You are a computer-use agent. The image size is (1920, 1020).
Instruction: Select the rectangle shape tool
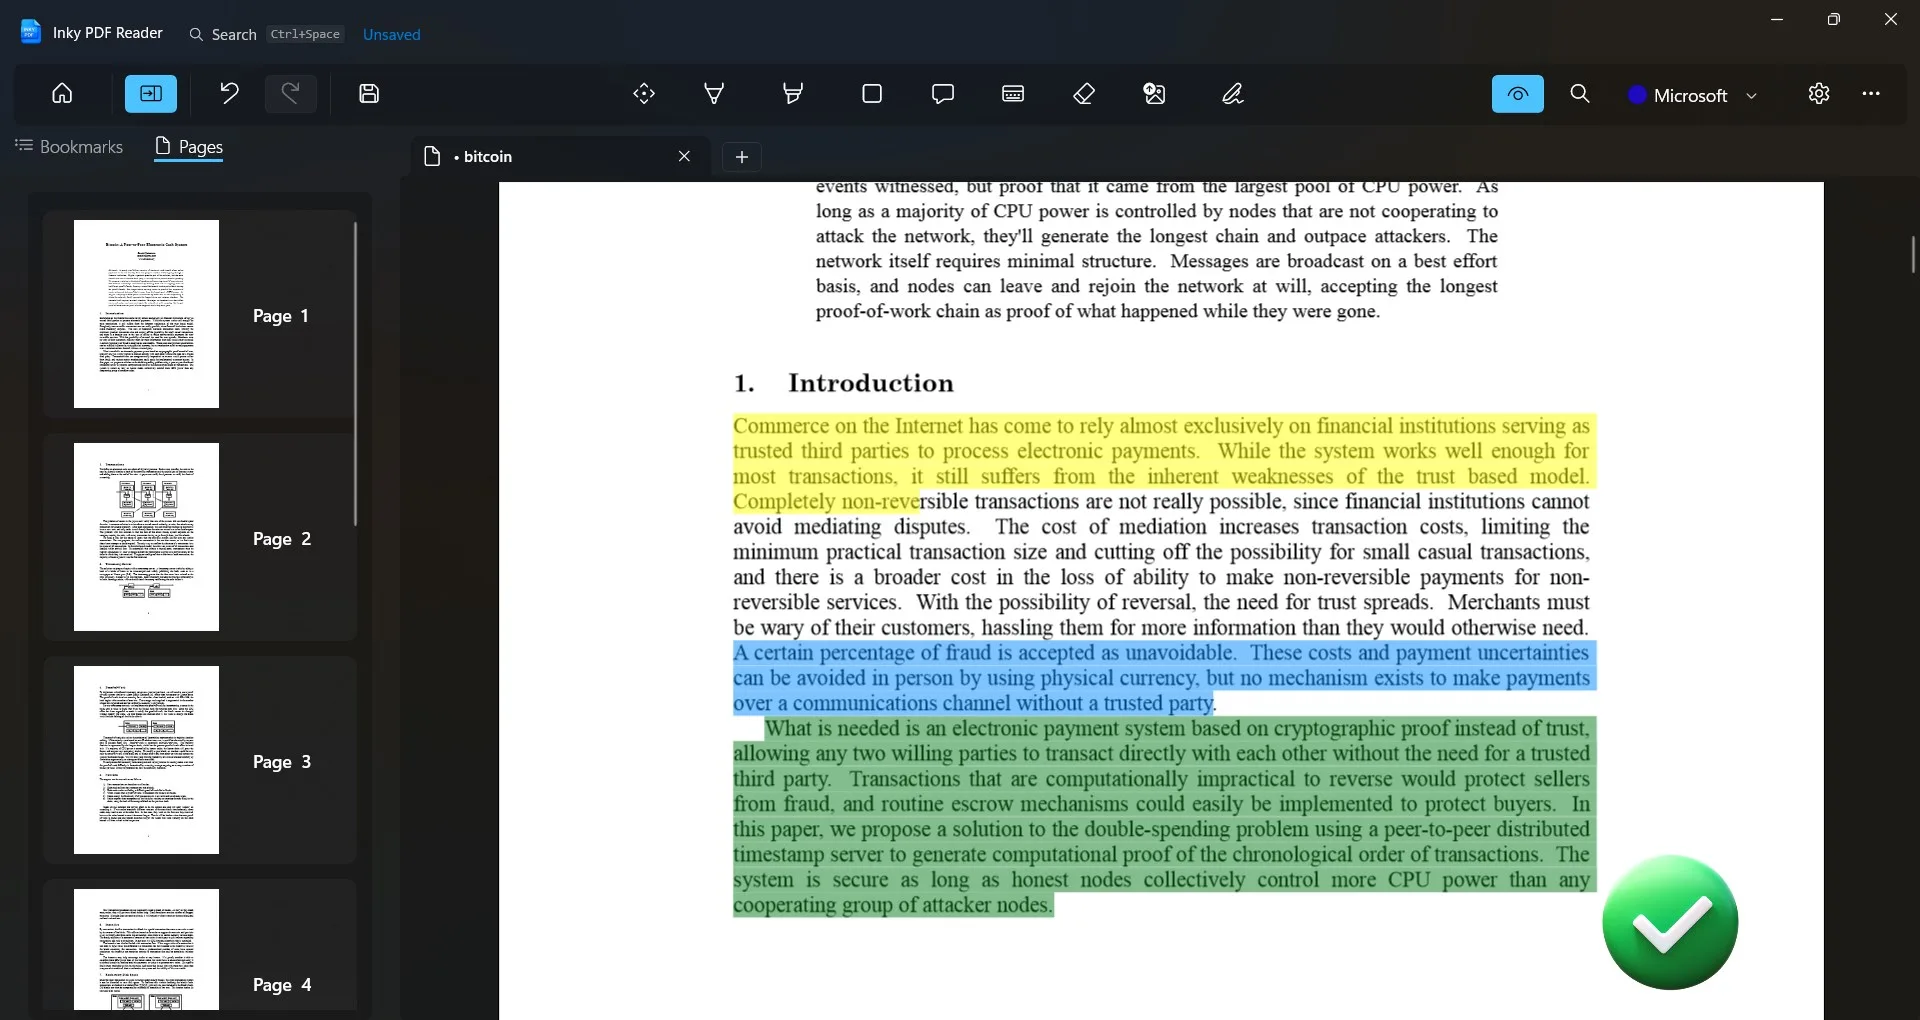coord(872,94)
